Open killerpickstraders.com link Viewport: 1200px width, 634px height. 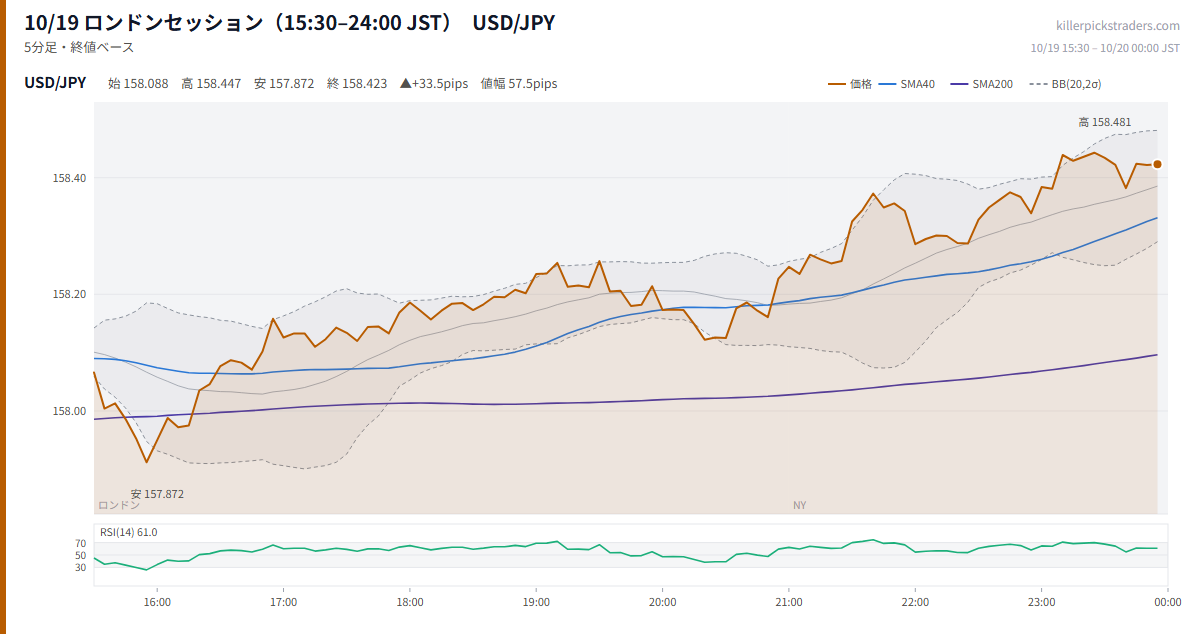click(x=1118, y=26)
